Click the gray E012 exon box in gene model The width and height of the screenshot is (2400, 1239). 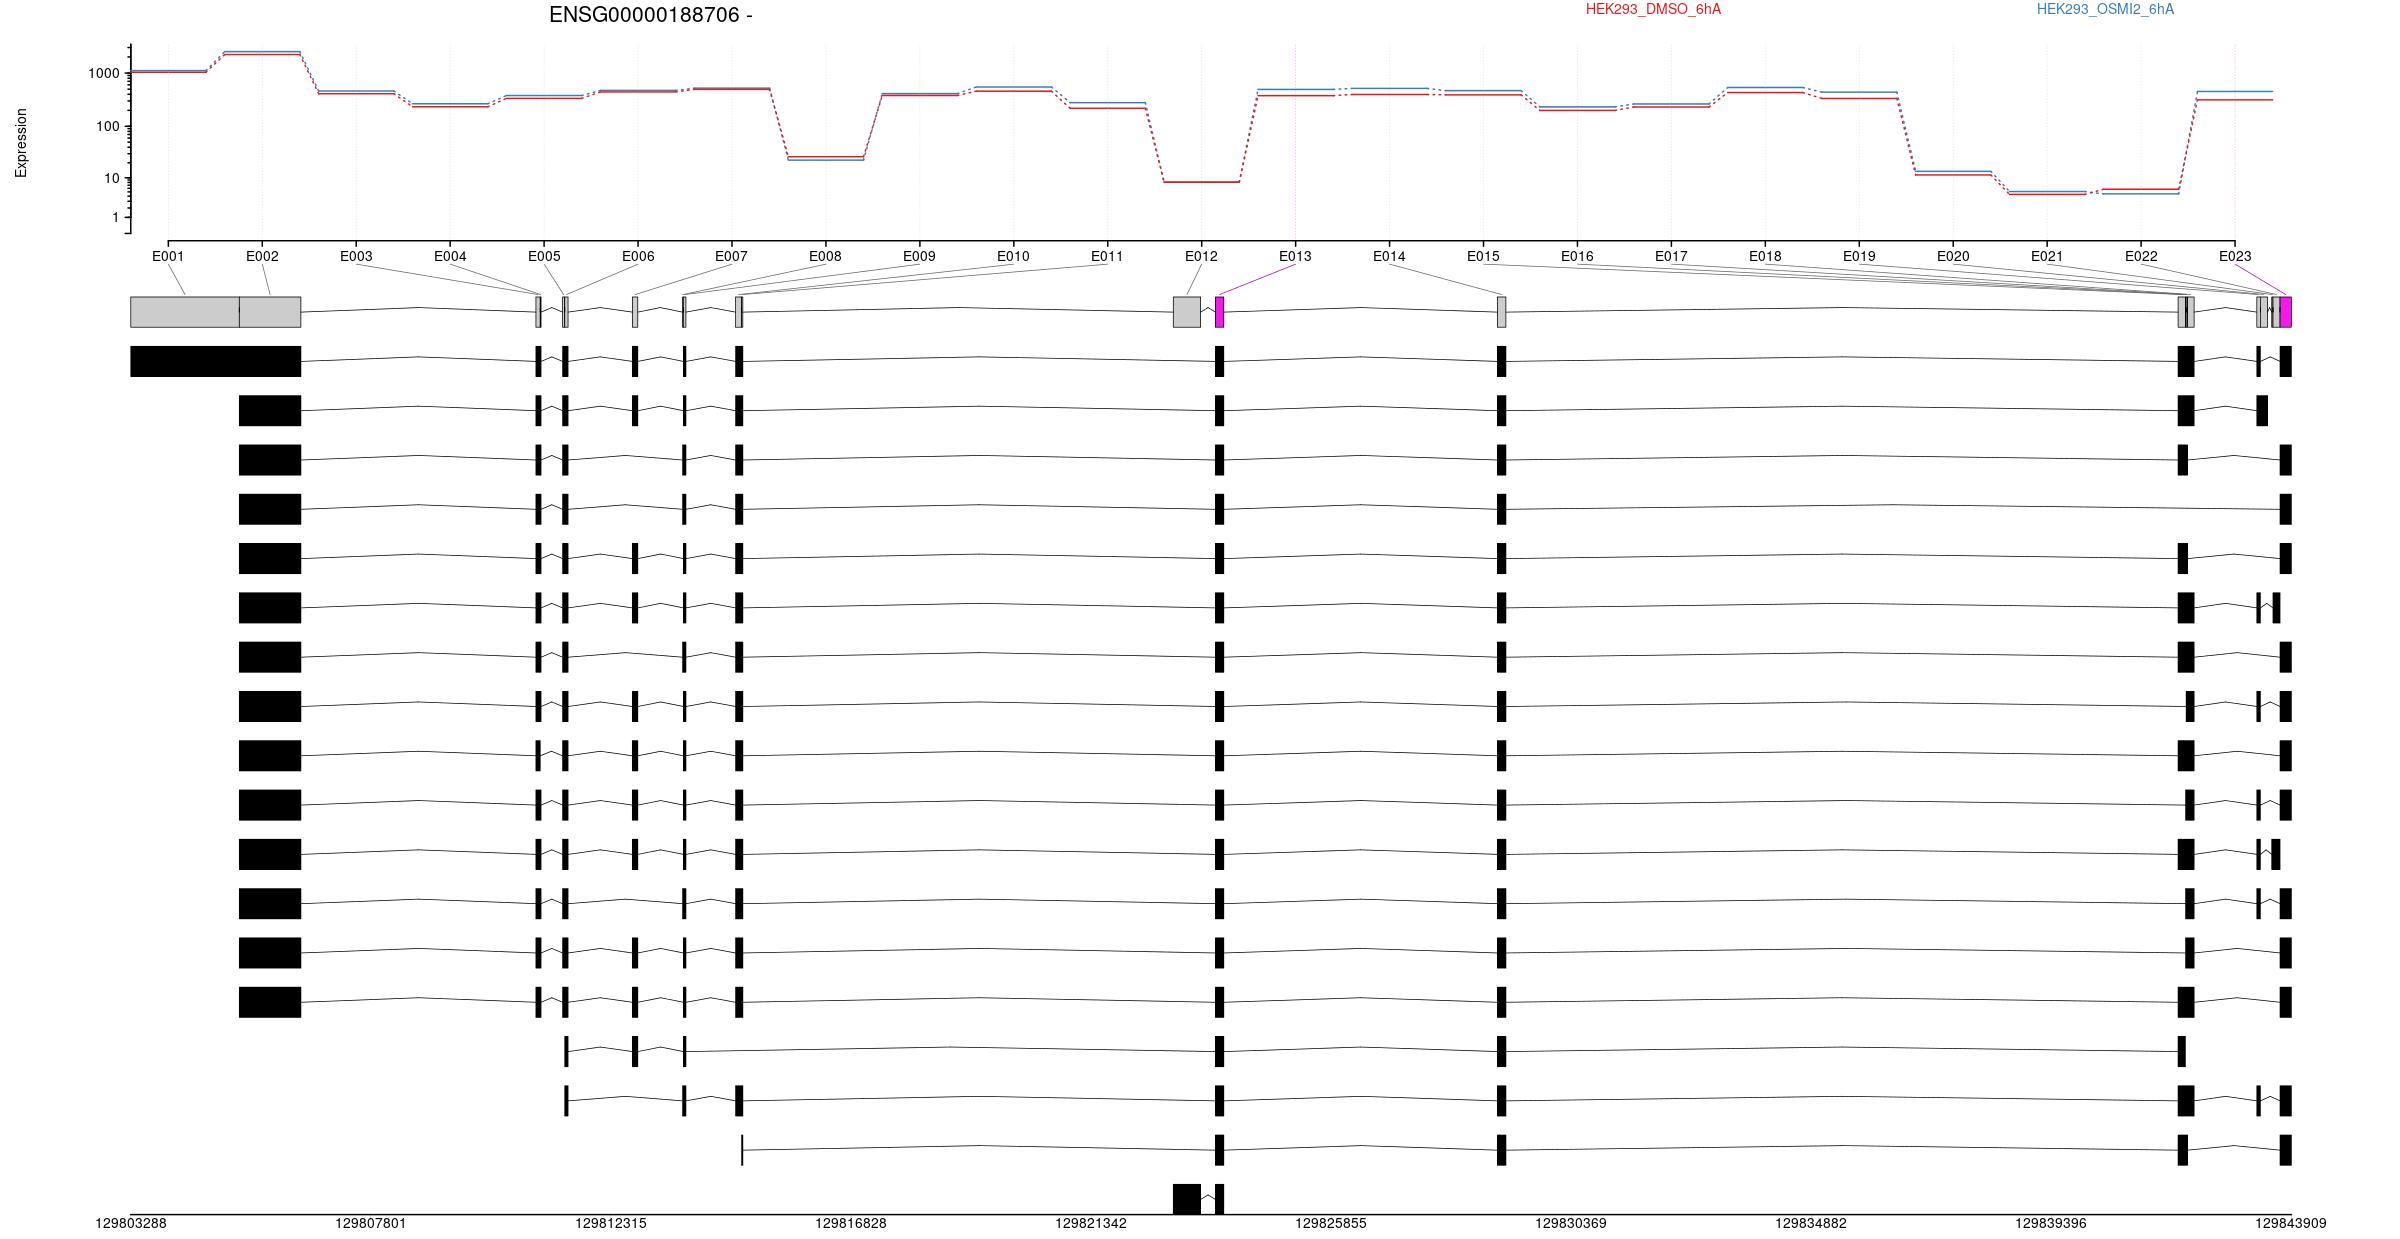(x=1187, y=312)
